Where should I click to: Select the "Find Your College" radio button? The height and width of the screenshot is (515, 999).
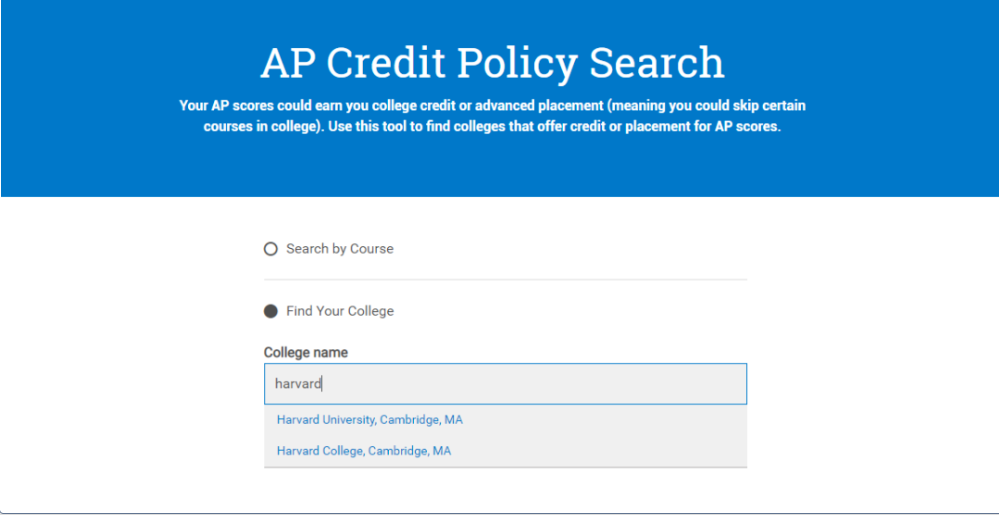click(270, 311)
